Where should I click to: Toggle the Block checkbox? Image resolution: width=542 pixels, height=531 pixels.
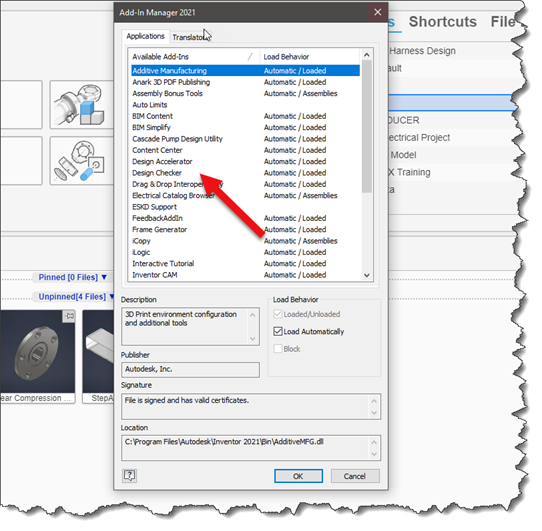278,349
